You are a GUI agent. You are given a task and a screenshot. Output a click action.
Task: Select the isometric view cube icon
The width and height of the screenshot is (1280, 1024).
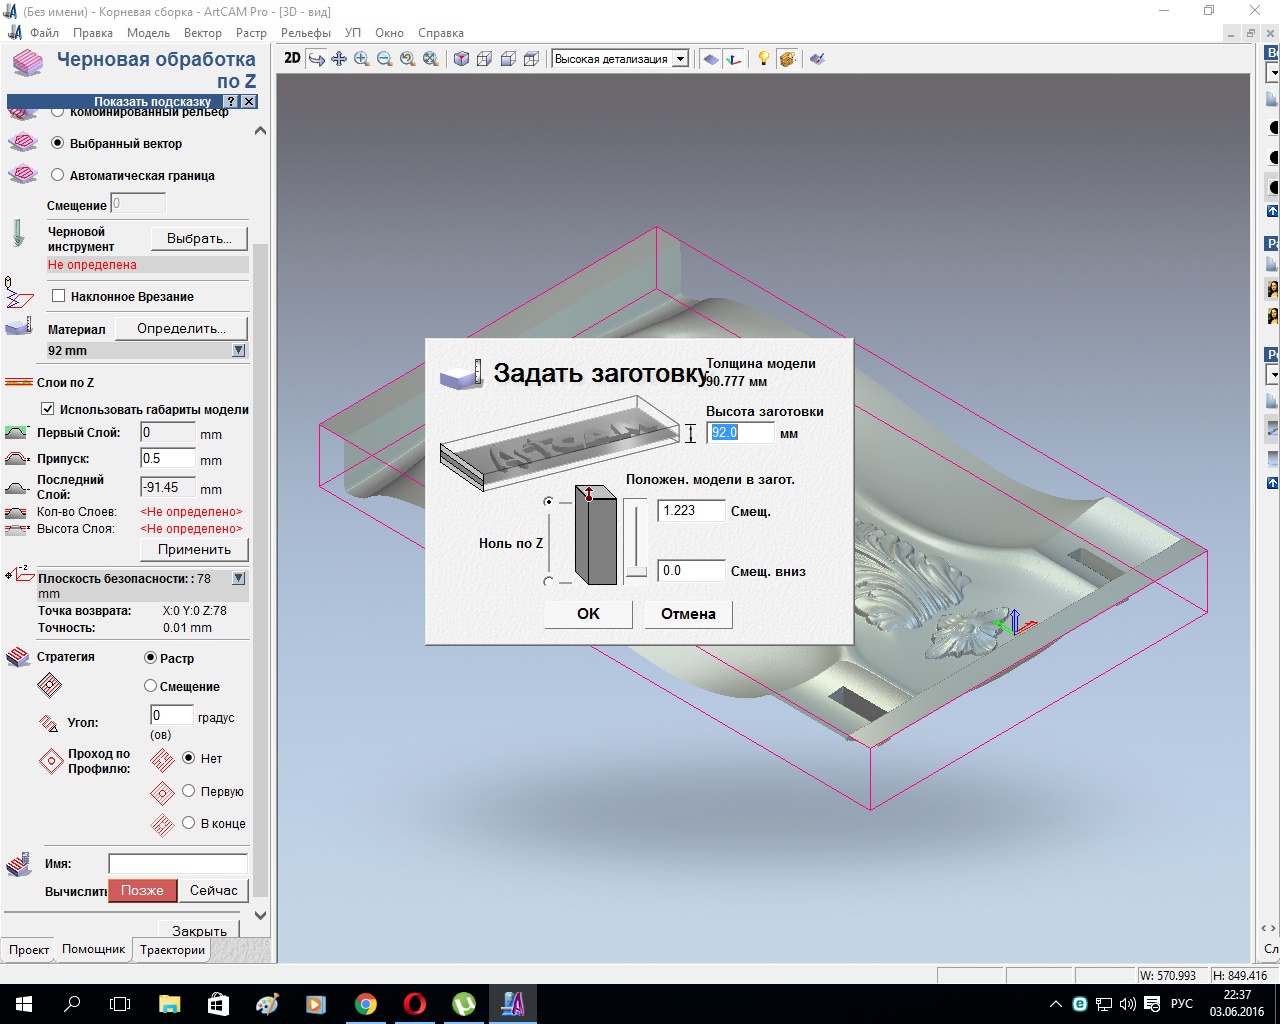point(461,59)
